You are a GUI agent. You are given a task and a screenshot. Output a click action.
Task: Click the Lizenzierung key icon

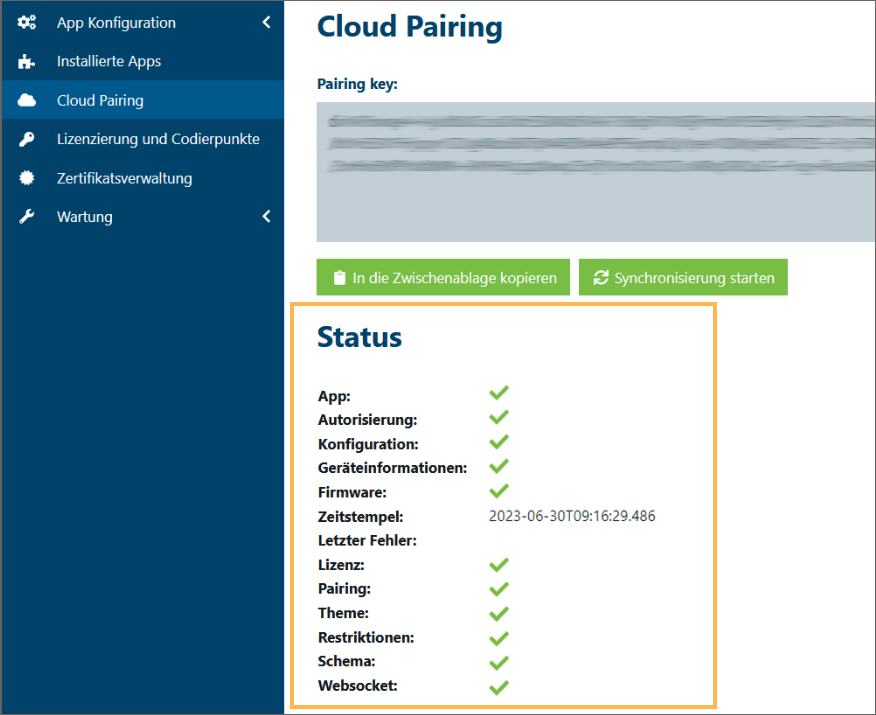coord(26,139)
